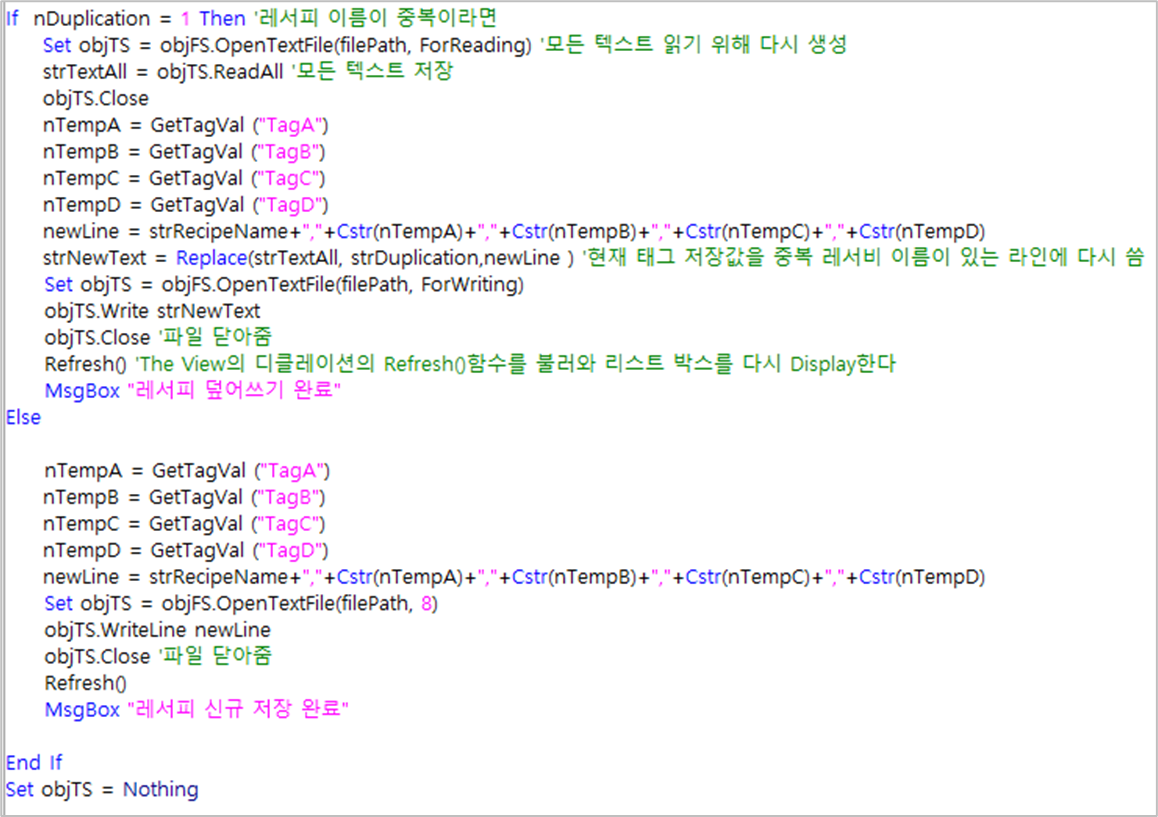This screenshot has width=1158, height=817.
Task: Click the Else keyword
Action: [22, 417]
